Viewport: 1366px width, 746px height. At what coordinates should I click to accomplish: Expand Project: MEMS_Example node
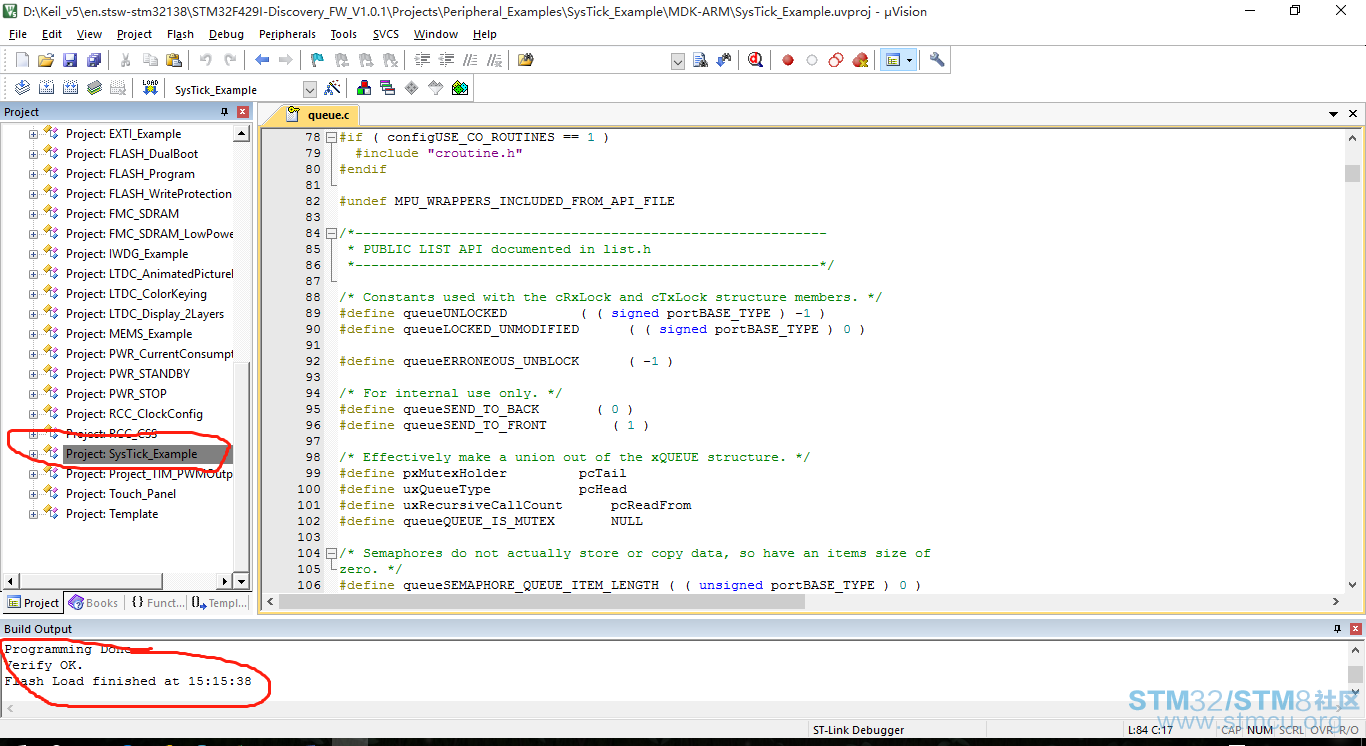[33, 334]
